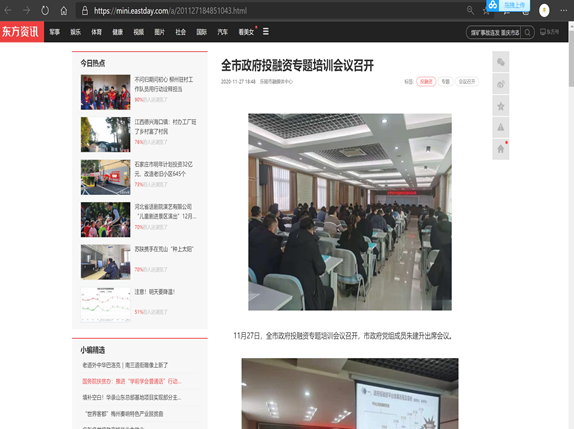Click the home icon in side toolbar
Viewport: 574px width, 429px height.
click(501, 149)
